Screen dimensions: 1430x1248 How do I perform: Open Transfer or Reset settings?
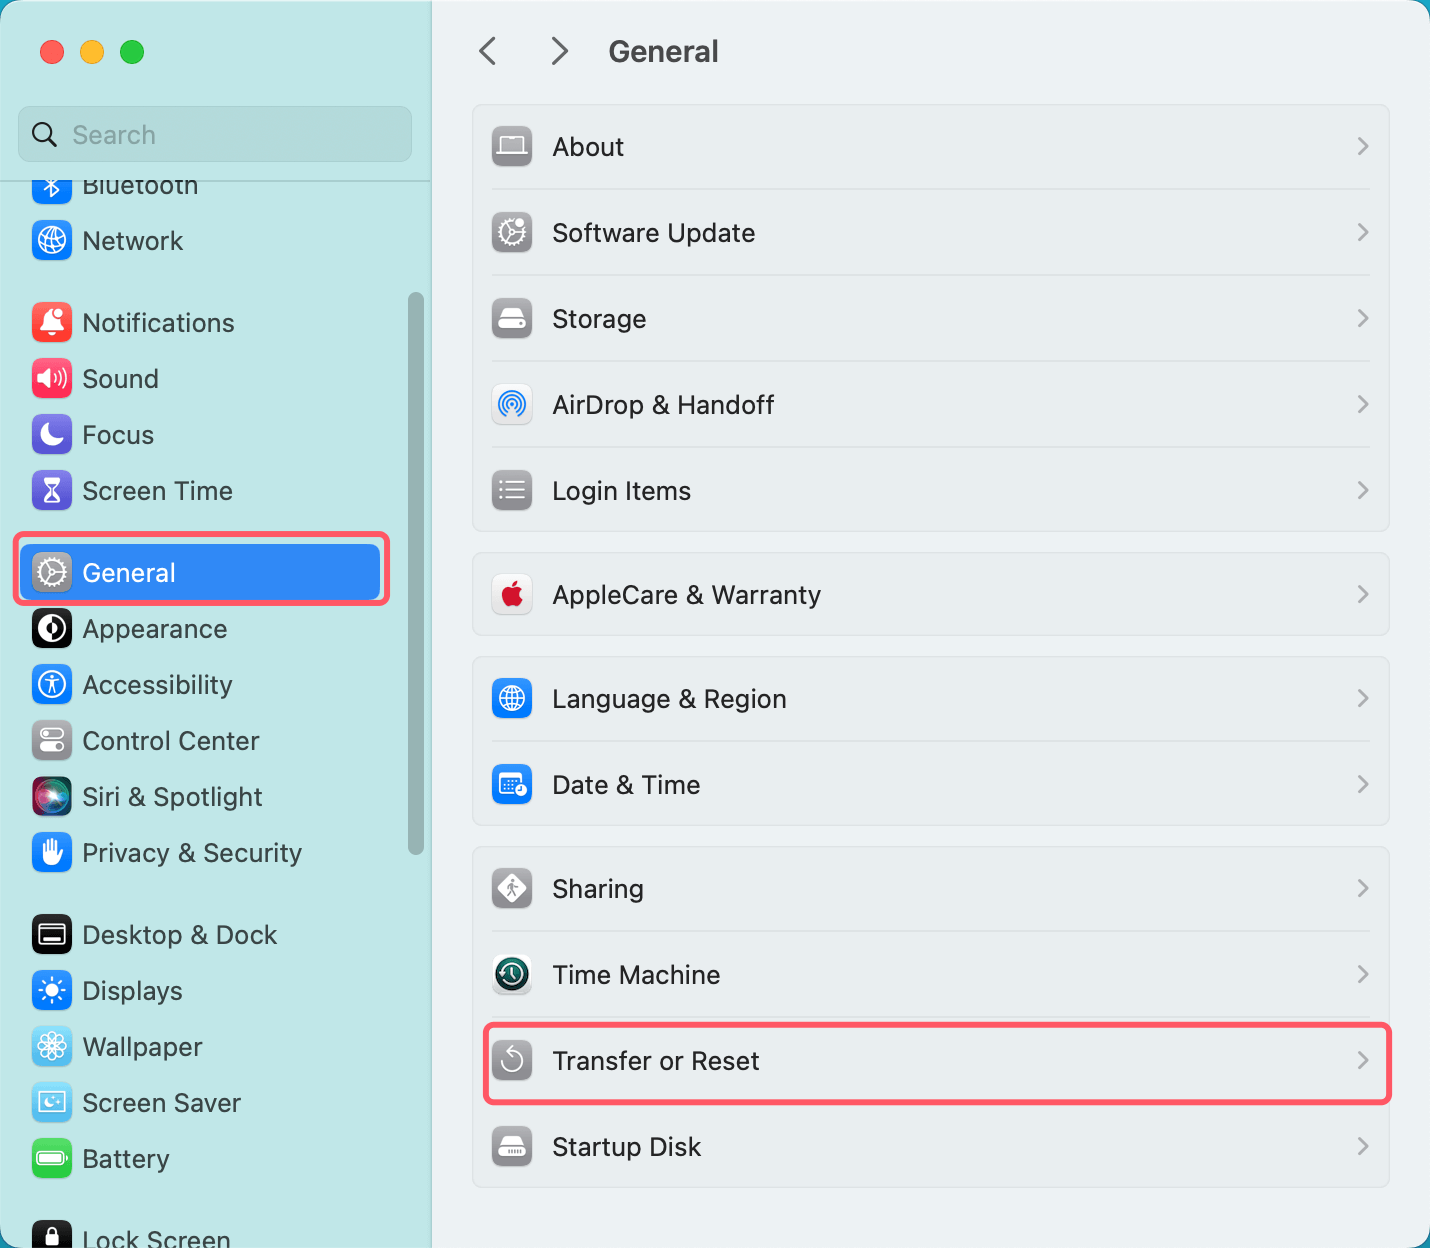(x=656, y=1061)
